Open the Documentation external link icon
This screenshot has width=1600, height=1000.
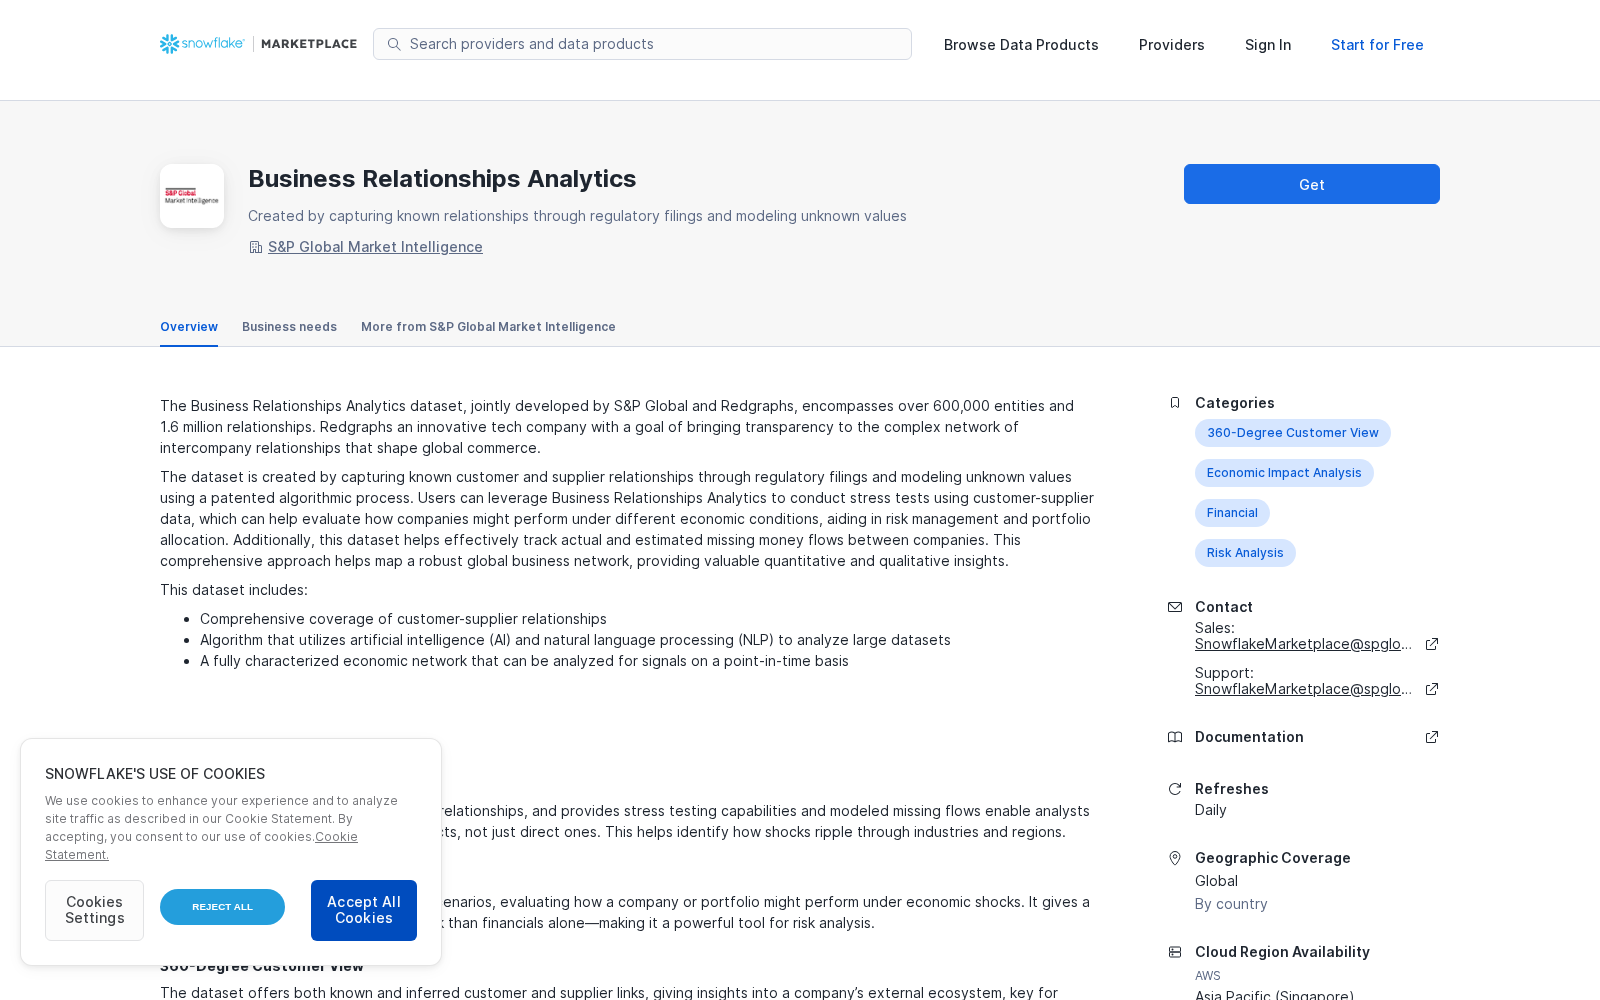[x=1432, y=737]
